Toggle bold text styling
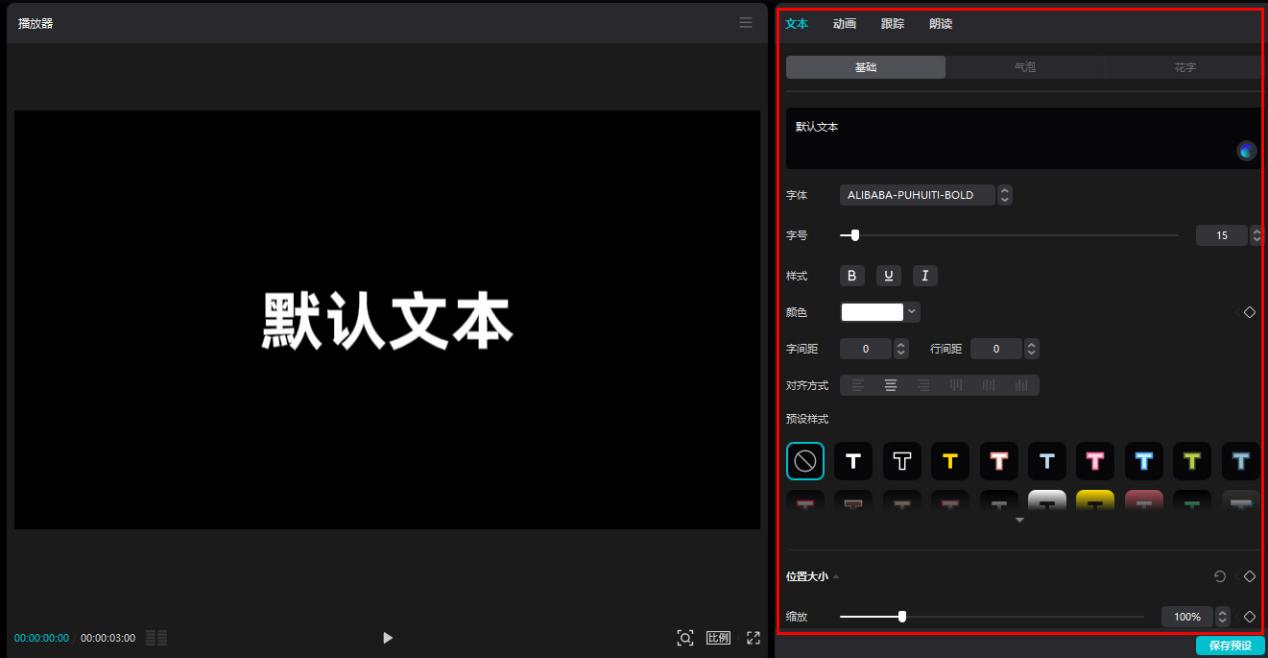 [x=851, y=275]
